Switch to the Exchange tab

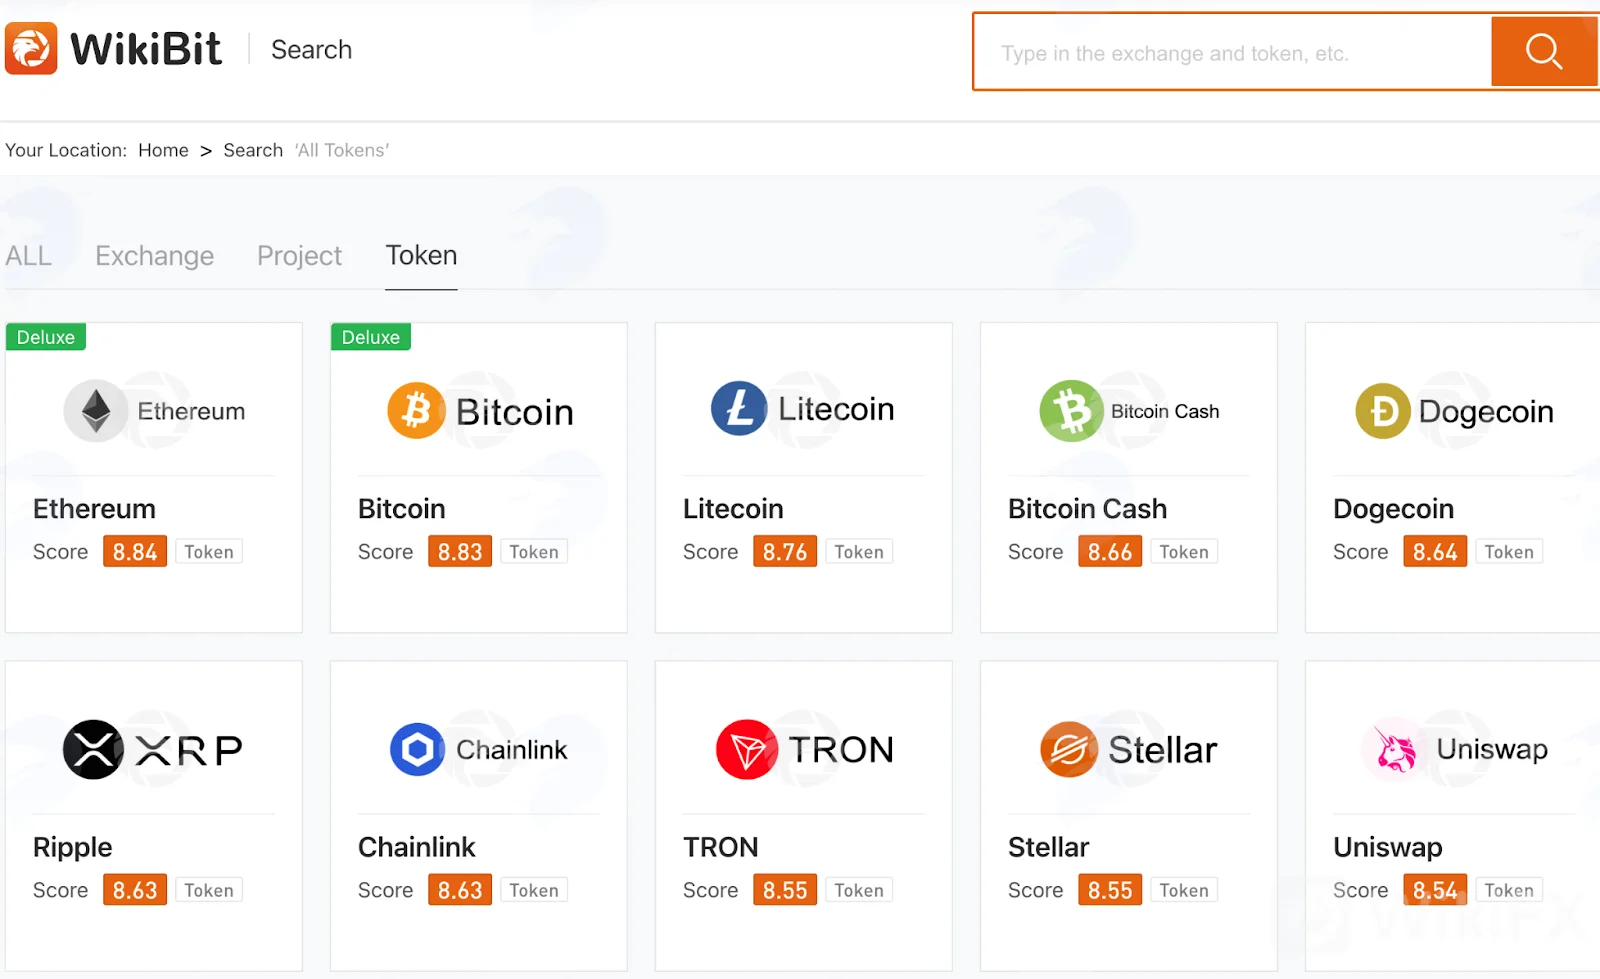point(154,256)
